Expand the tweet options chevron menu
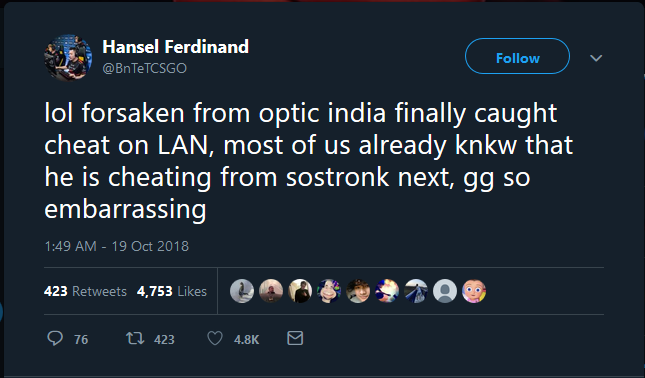Screen dimensions: 645x378 click(x=596, y=58)
